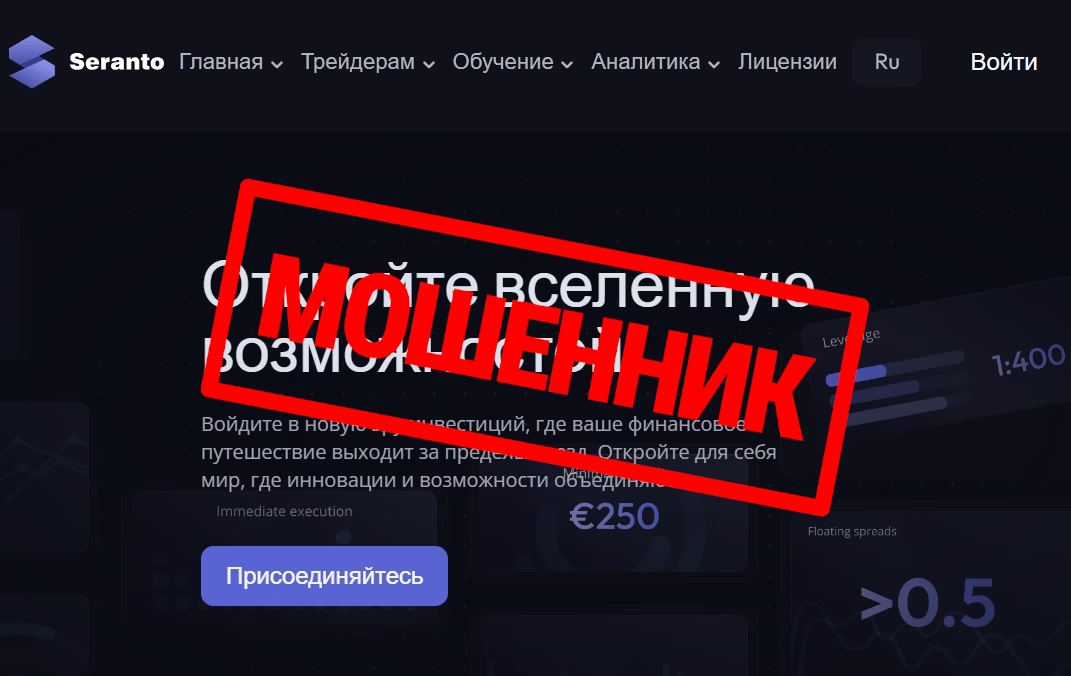Expand the chevron next to Главная
Screen dimensions: 1071x676
click(x=277, y=64)
